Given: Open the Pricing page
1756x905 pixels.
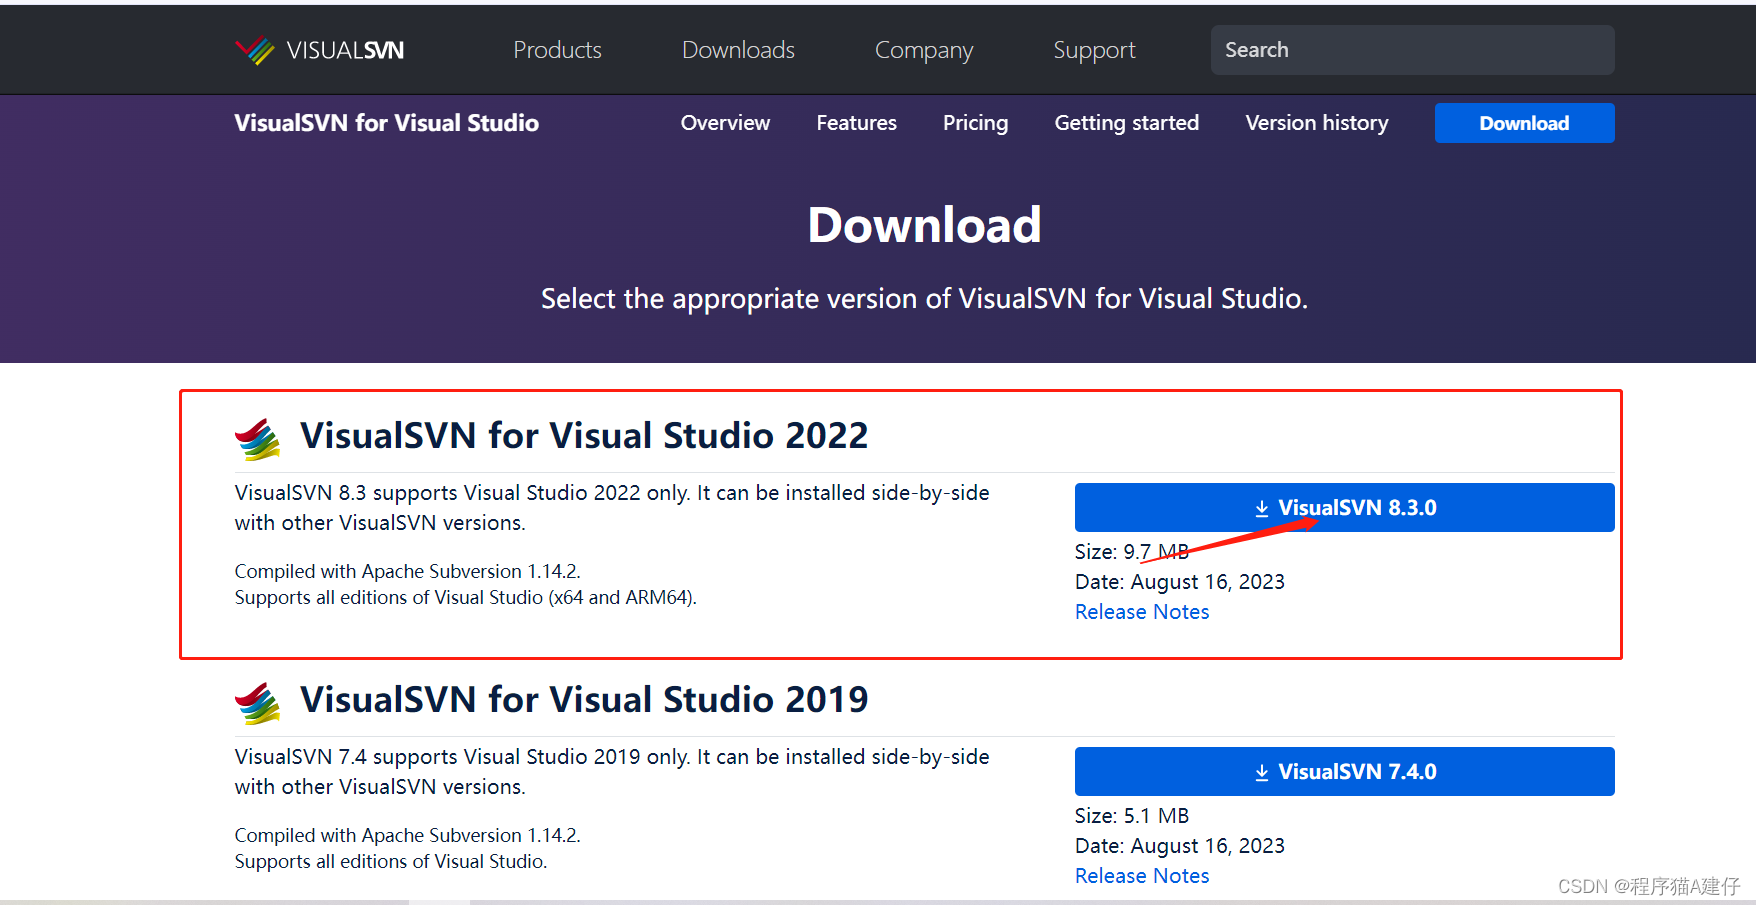Looking at the screenshot, I should (975, 123).
